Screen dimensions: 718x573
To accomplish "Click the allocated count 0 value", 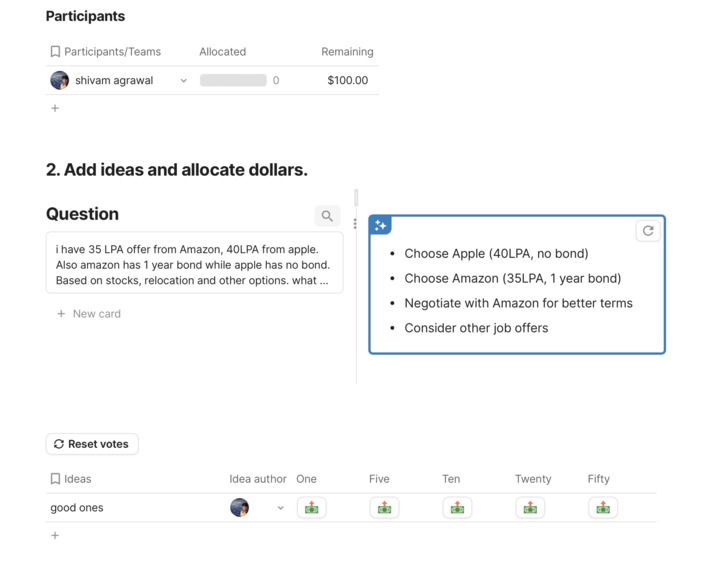I will coord(276,80).
